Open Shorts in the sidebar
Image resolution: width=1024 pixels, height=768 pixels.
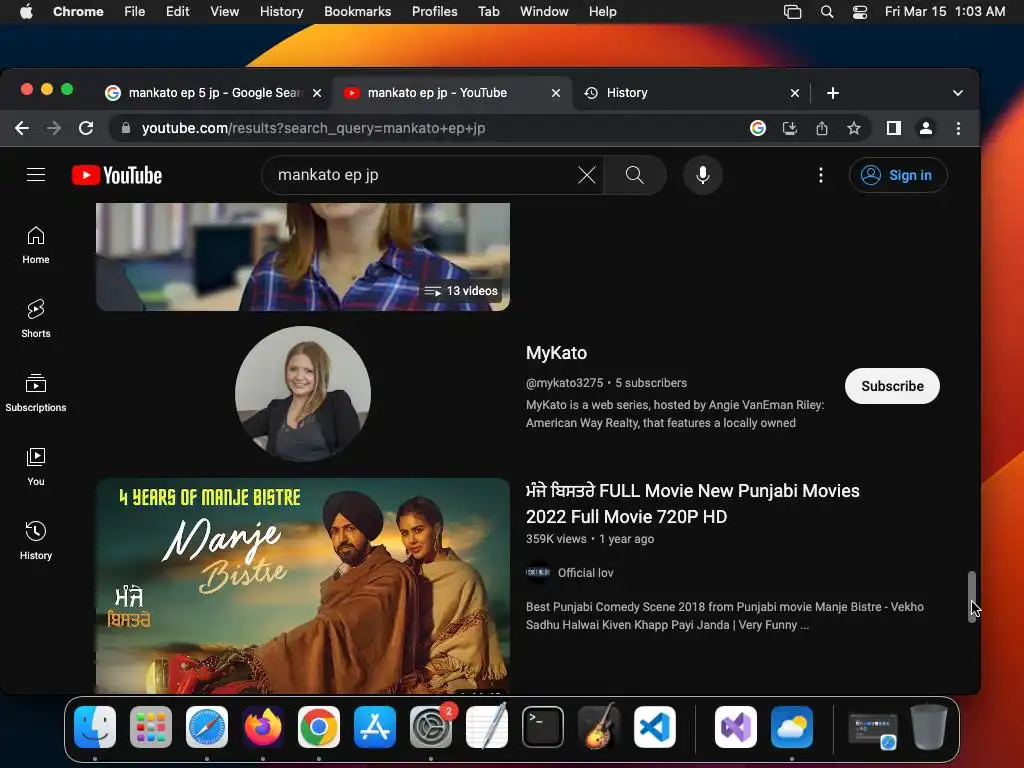36,319
